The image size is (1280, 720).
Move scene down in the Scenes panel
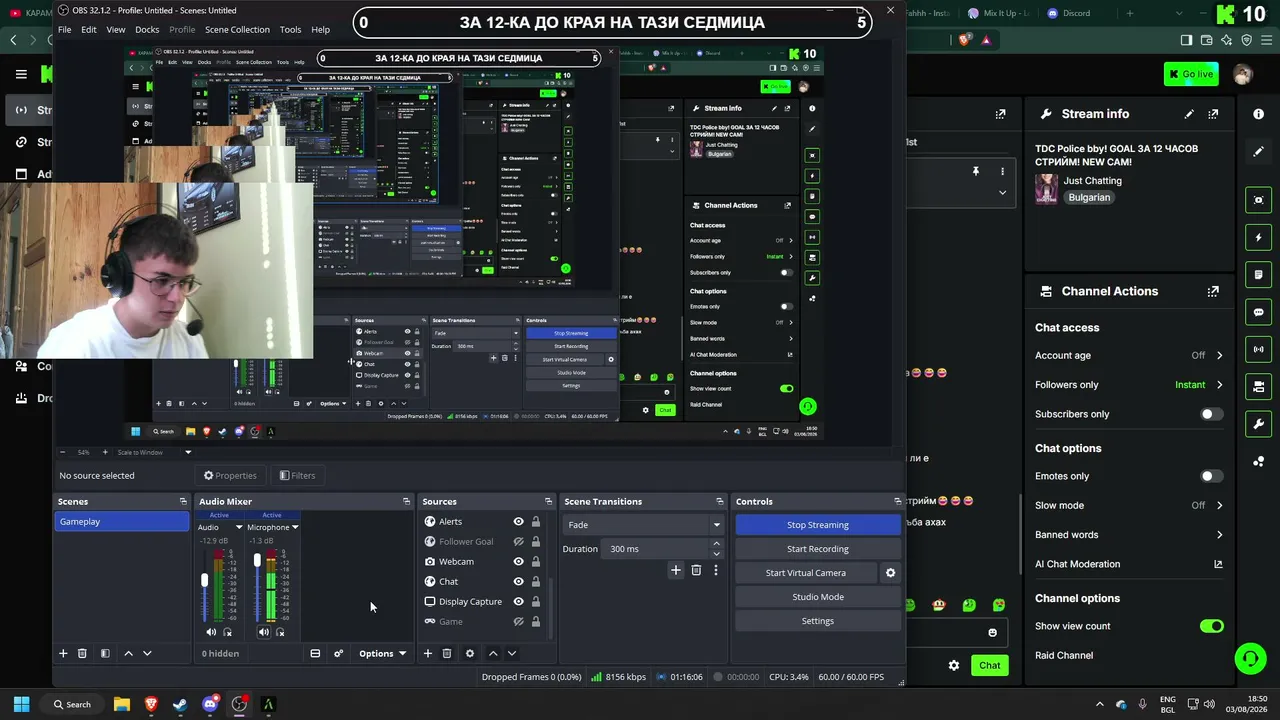(147, 653)
